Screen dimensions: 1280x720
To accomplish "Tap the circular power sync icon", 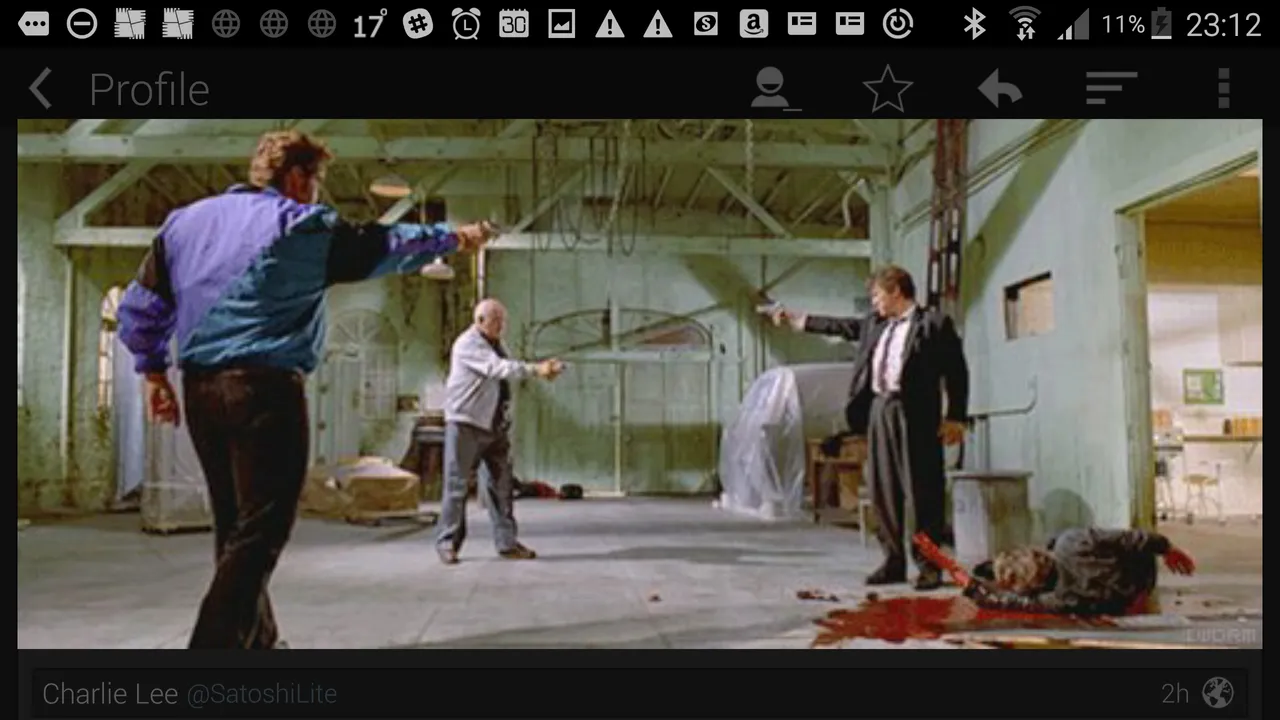I will point(898,24).
